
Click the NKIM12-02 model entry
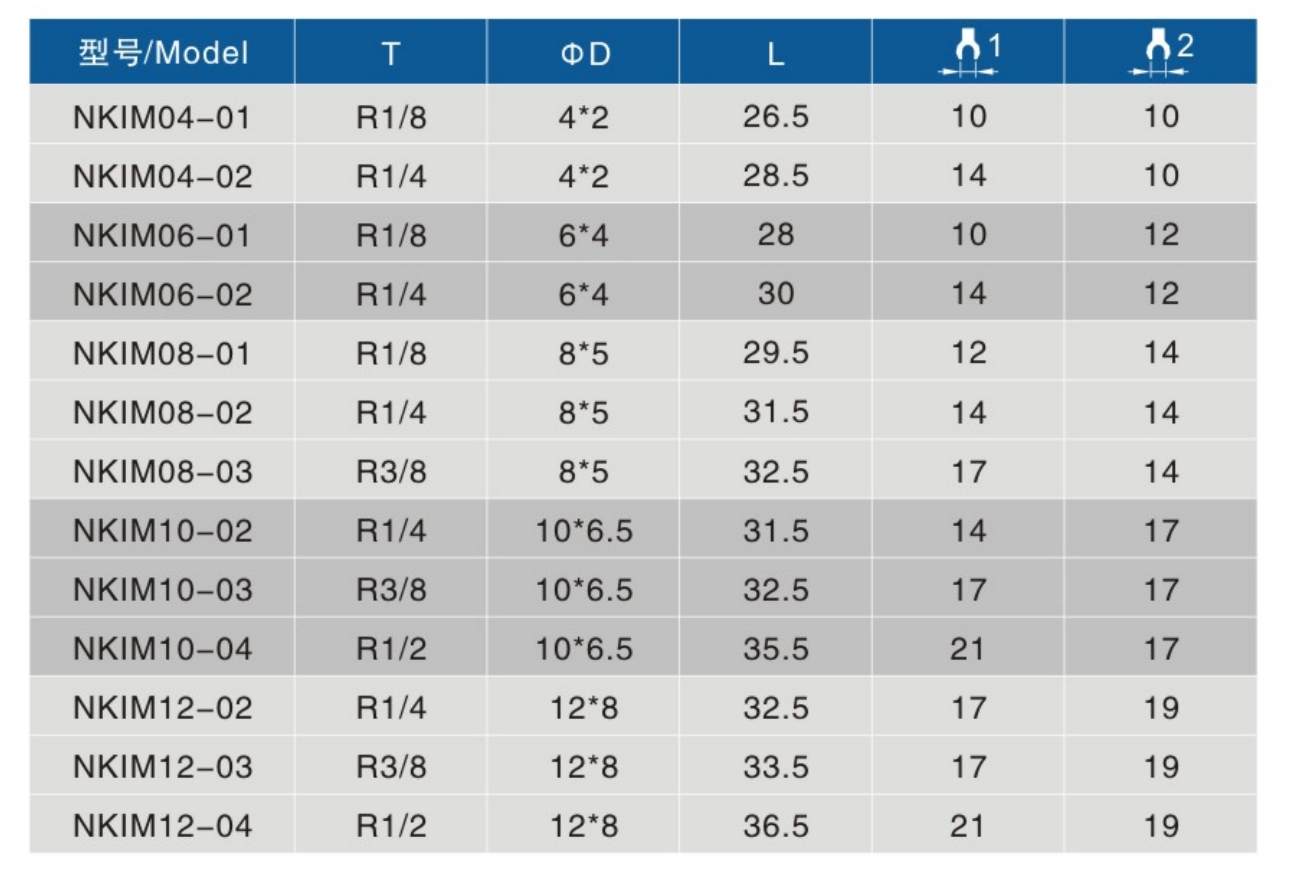[x=162, y=708]
